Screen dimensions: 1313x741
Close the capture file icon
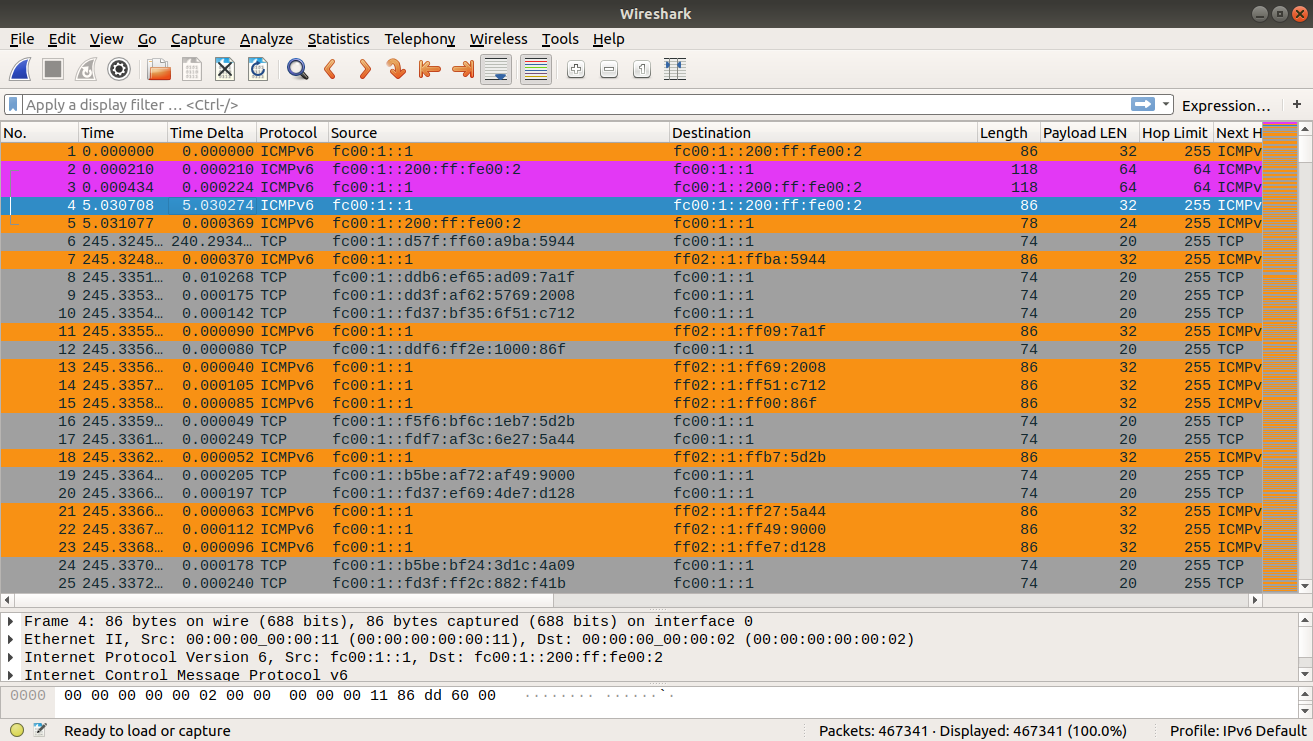(225, 69)
